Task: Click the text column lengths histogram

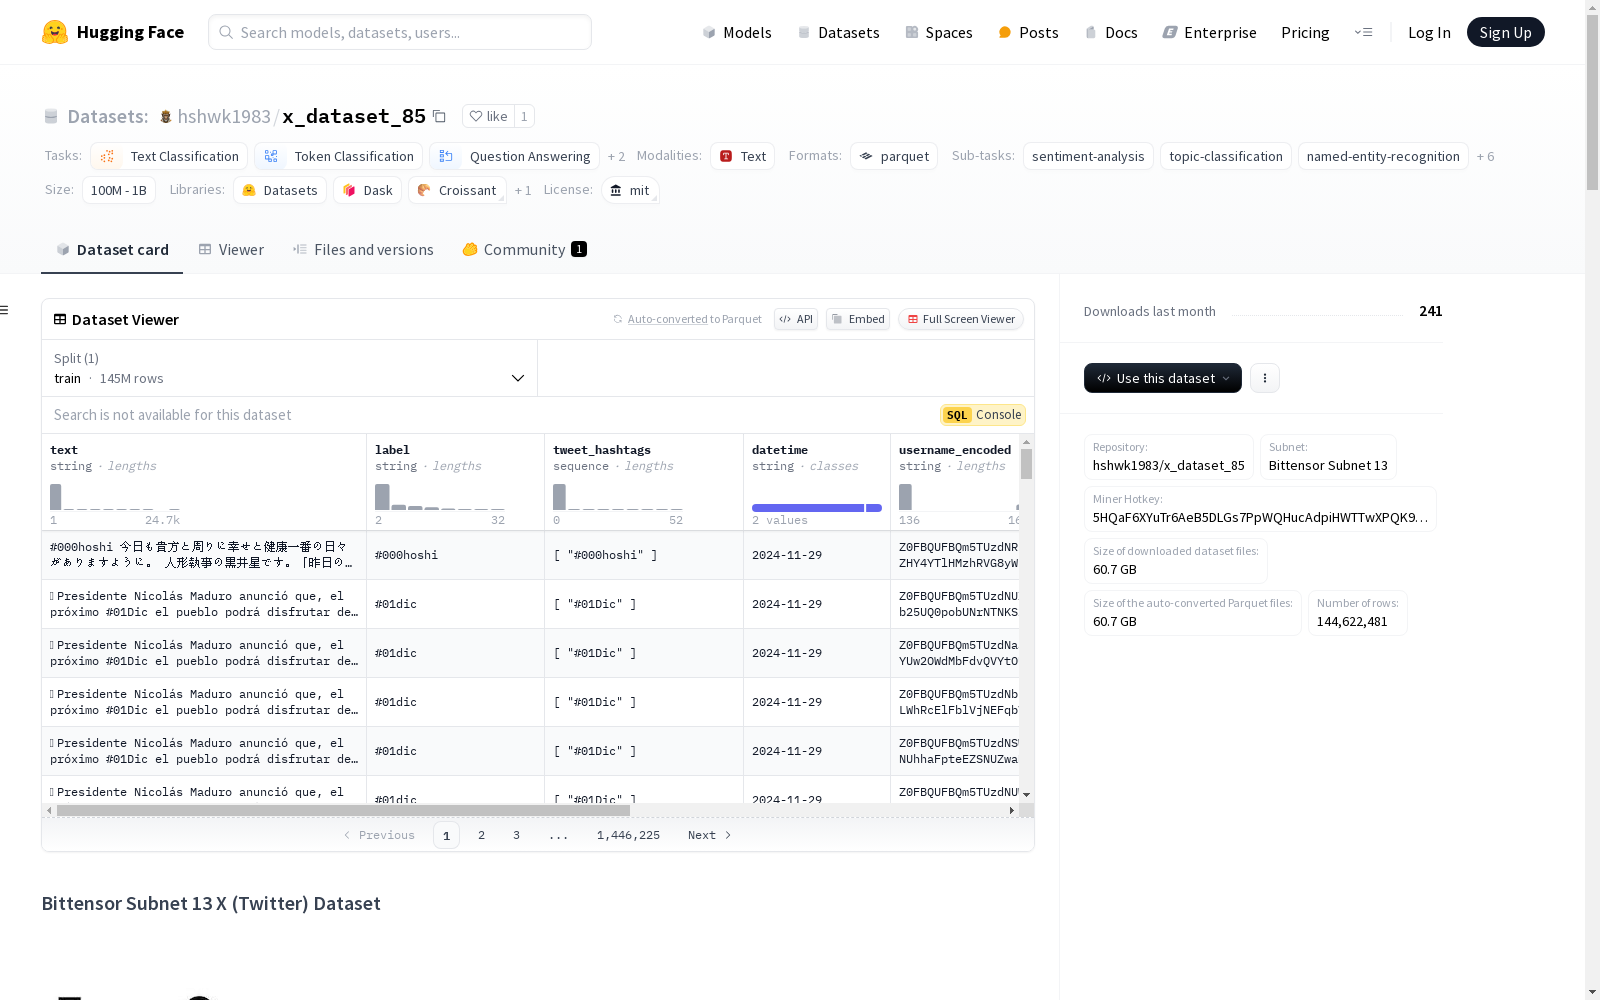Action: coord(115,497)
